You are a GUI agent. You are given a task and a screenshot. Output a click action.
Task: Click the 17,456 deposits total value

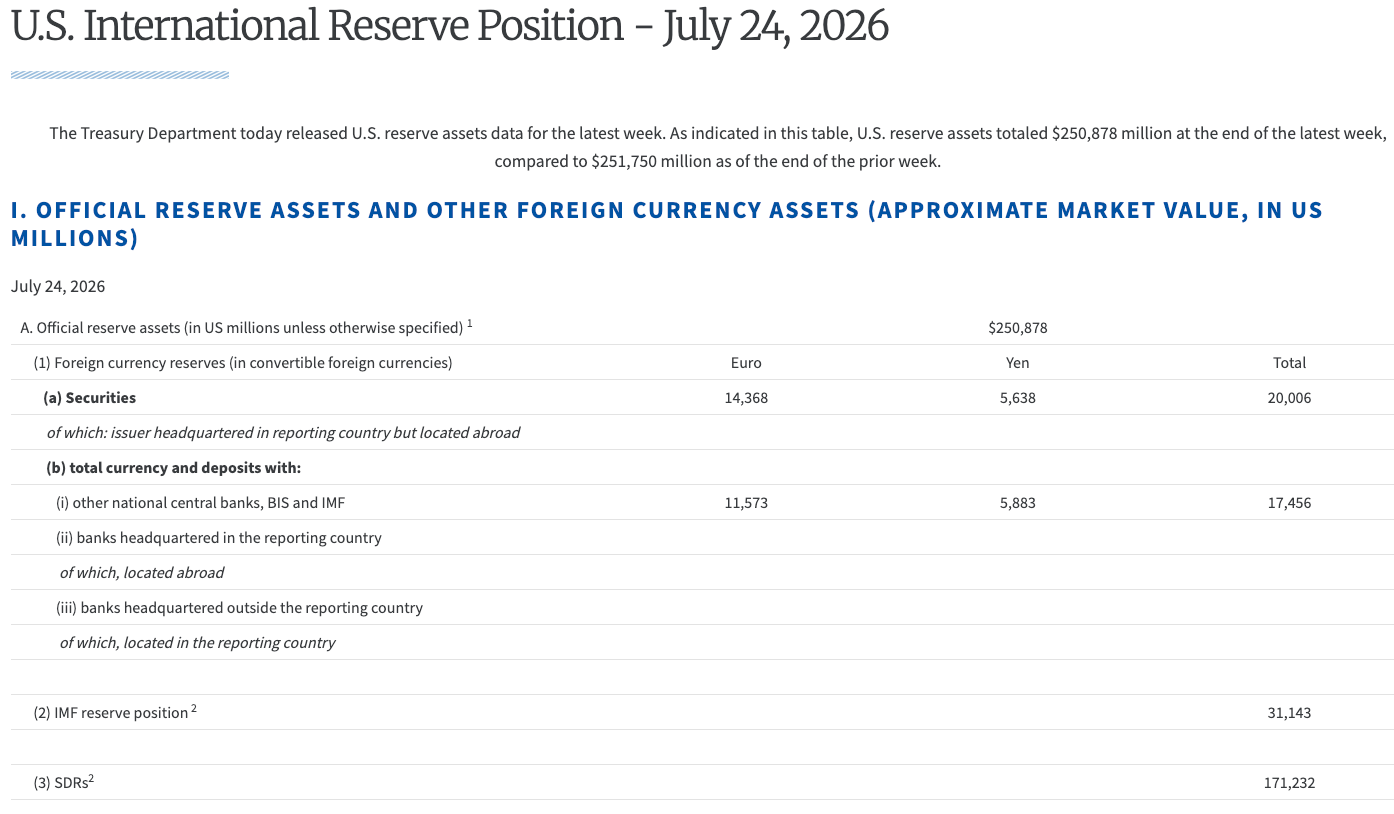pos(1289,503)
